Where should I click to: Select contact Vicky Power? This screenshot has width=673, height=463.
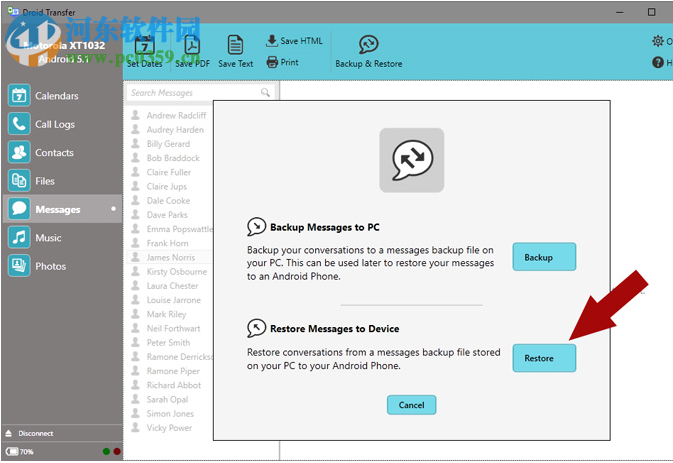tap(169, 428)
